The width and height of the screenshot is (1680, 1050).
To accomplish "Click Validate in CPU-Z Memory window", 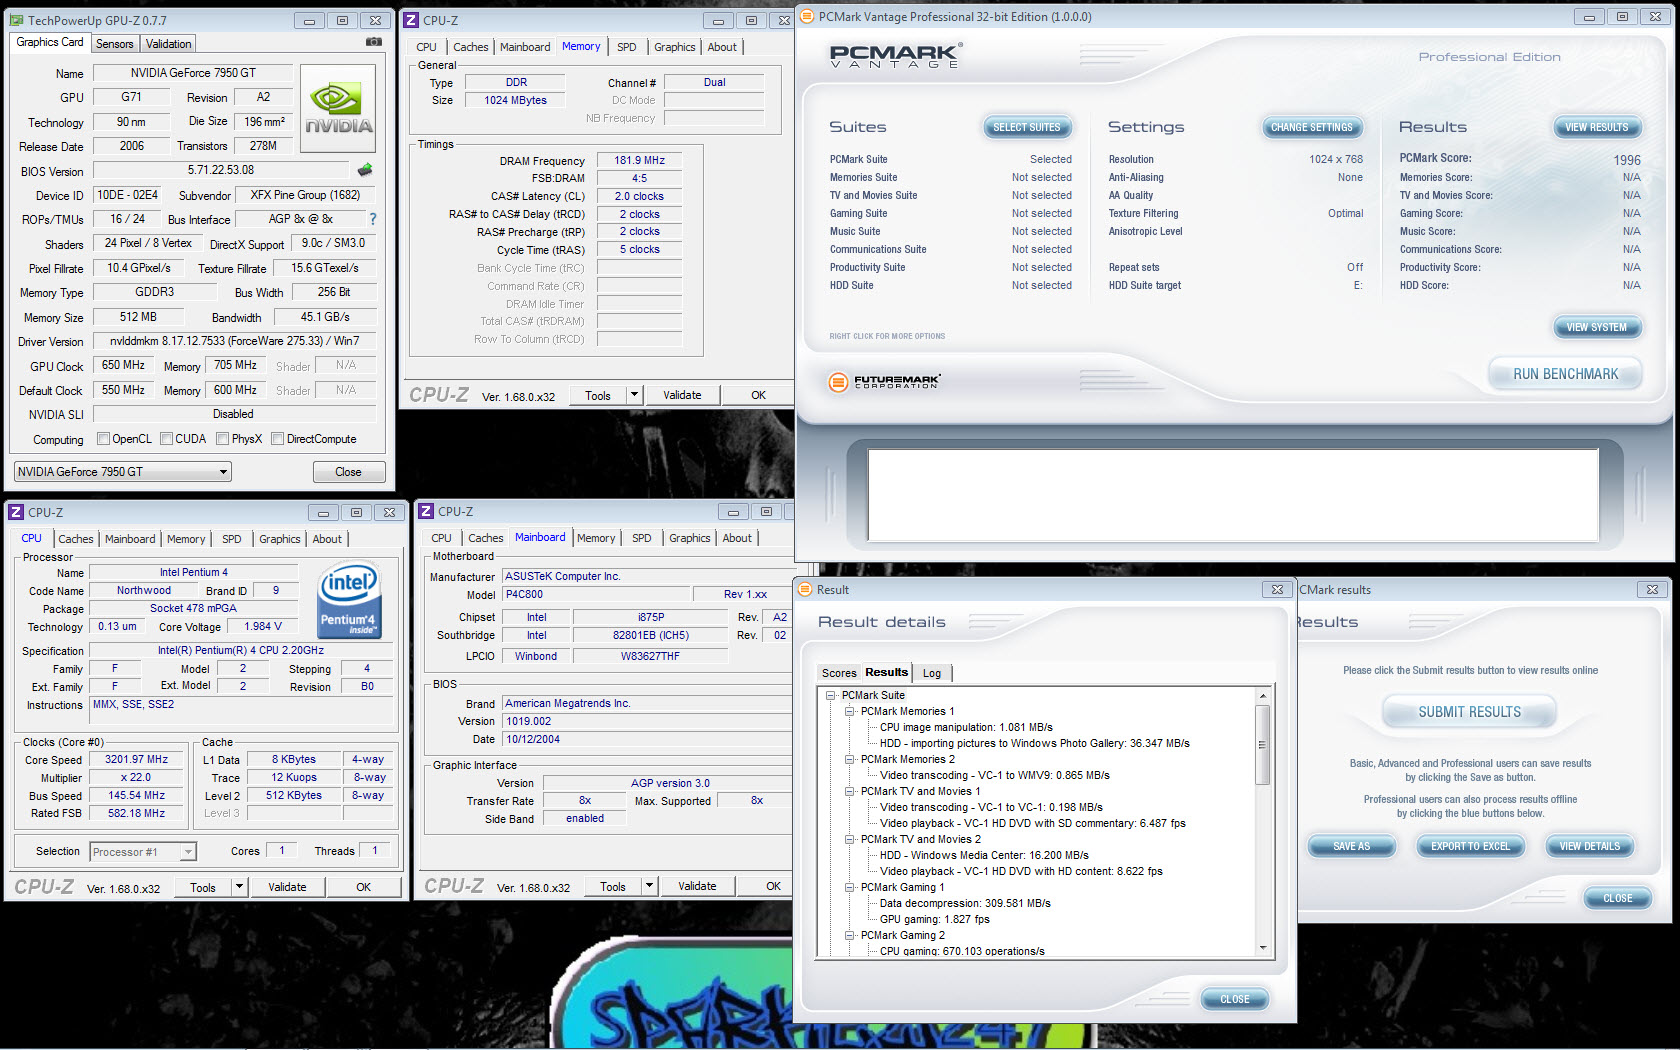I will [x=682, y=395].
